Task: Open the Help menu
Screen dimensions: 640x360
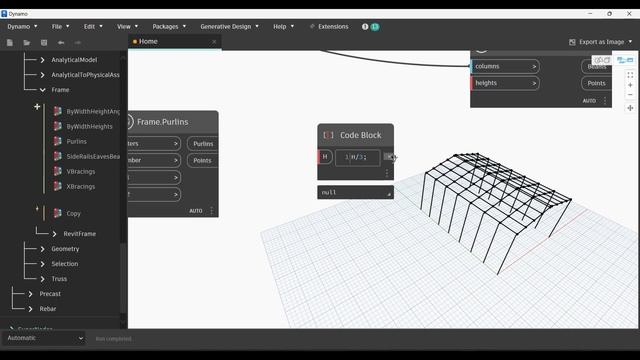Action: click(x=283, y=27)
